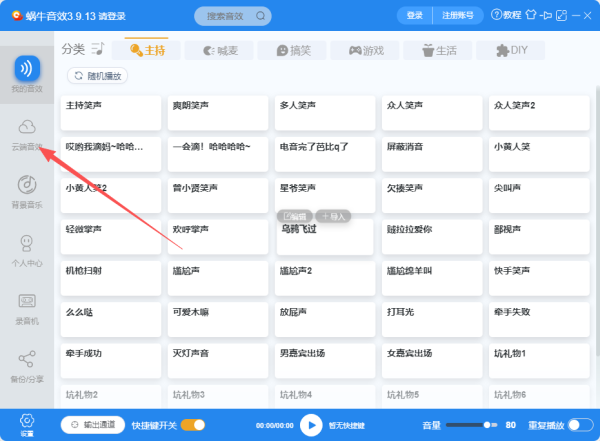Screen dimensions: 600x441
Task: Click the search magnifier icon
Action: (x=261, y=16)
